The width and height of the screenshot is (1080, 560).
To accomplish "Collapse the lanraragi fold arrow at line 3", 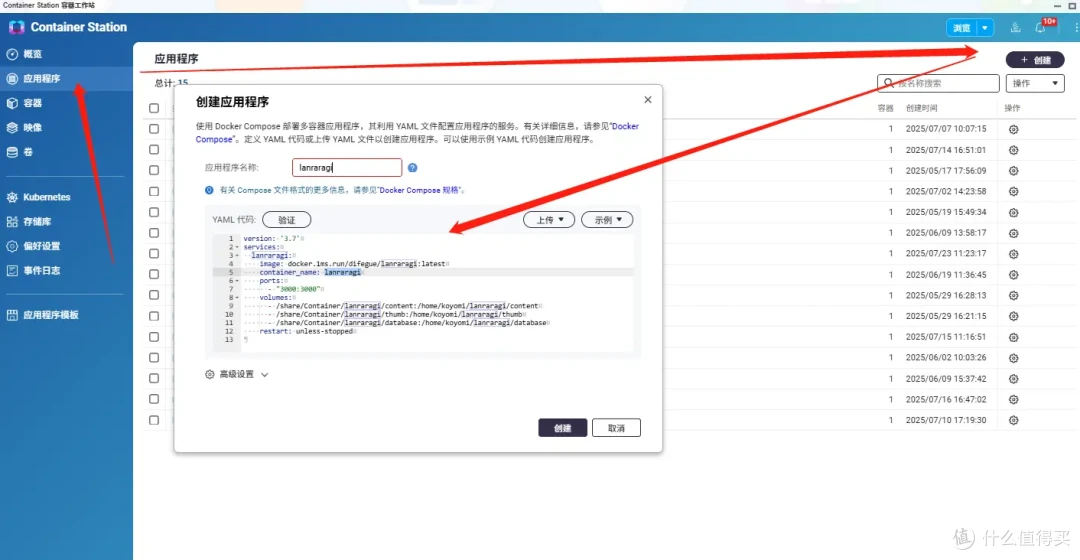I will [x=238, y=256].
